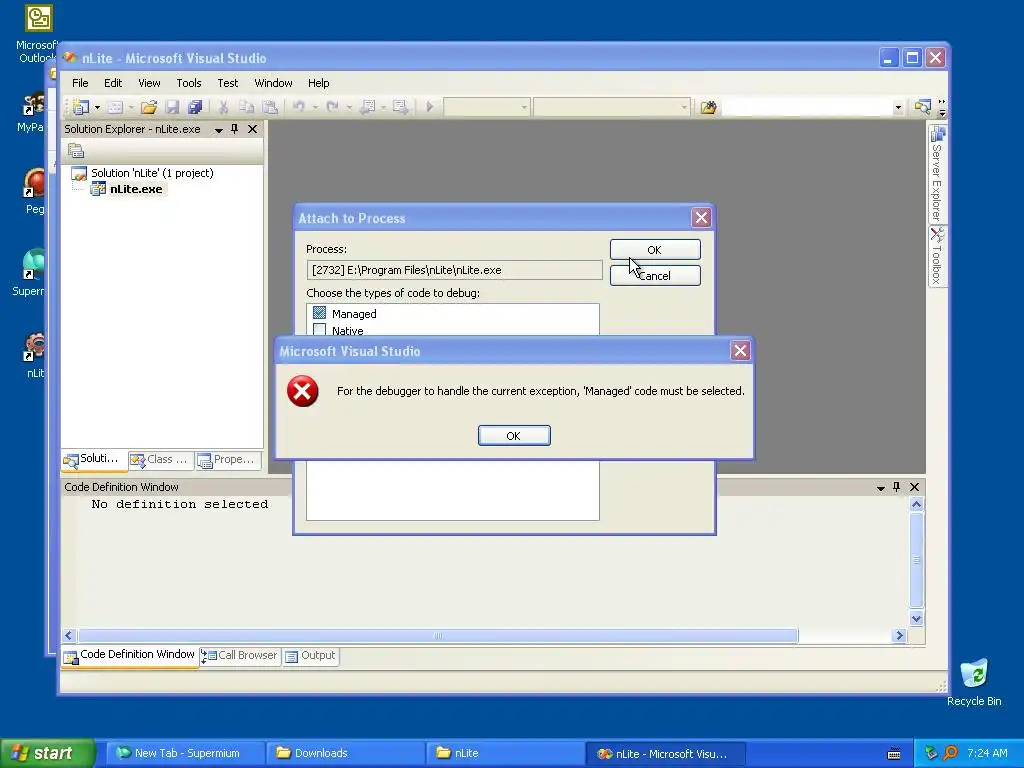Toggle the Native code checkbox
The image size is (1024, 768).
click(319, 330)
